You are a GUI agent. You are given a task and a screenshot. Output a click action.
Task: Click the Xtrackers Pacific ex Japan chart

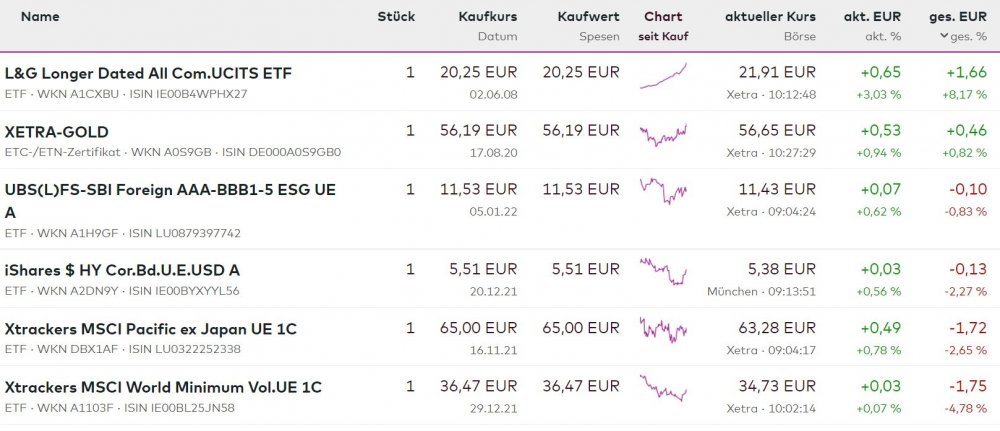tap(663, 329)
